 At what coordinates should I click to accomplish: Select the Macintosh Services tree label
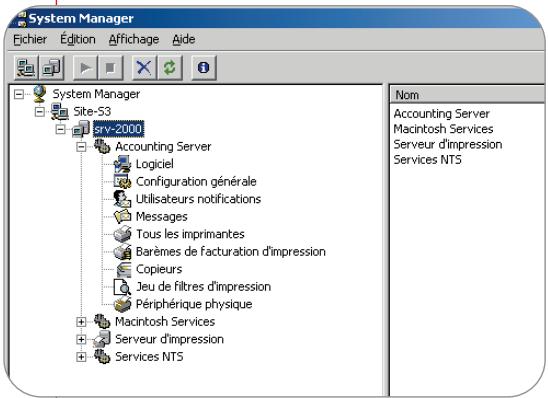coord(165,321)
